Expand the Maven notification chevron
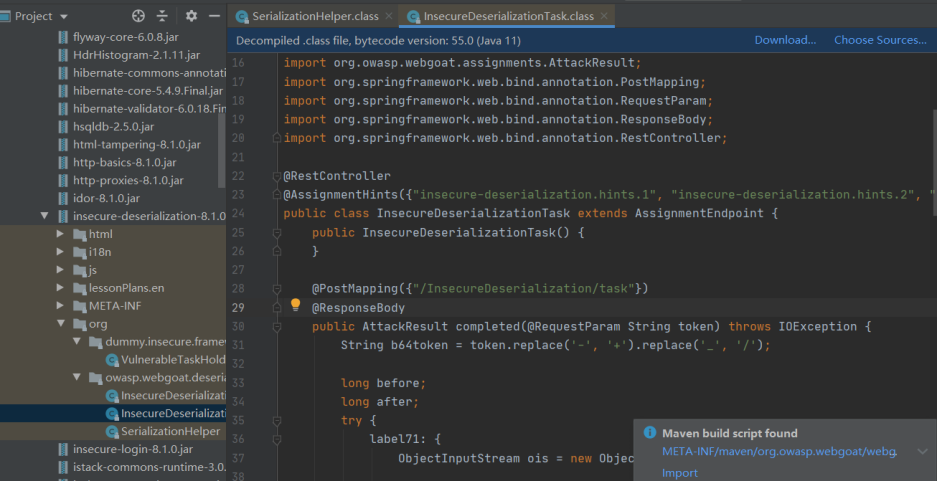Viewport: 937px width, 481px height. tap(922, 452)
